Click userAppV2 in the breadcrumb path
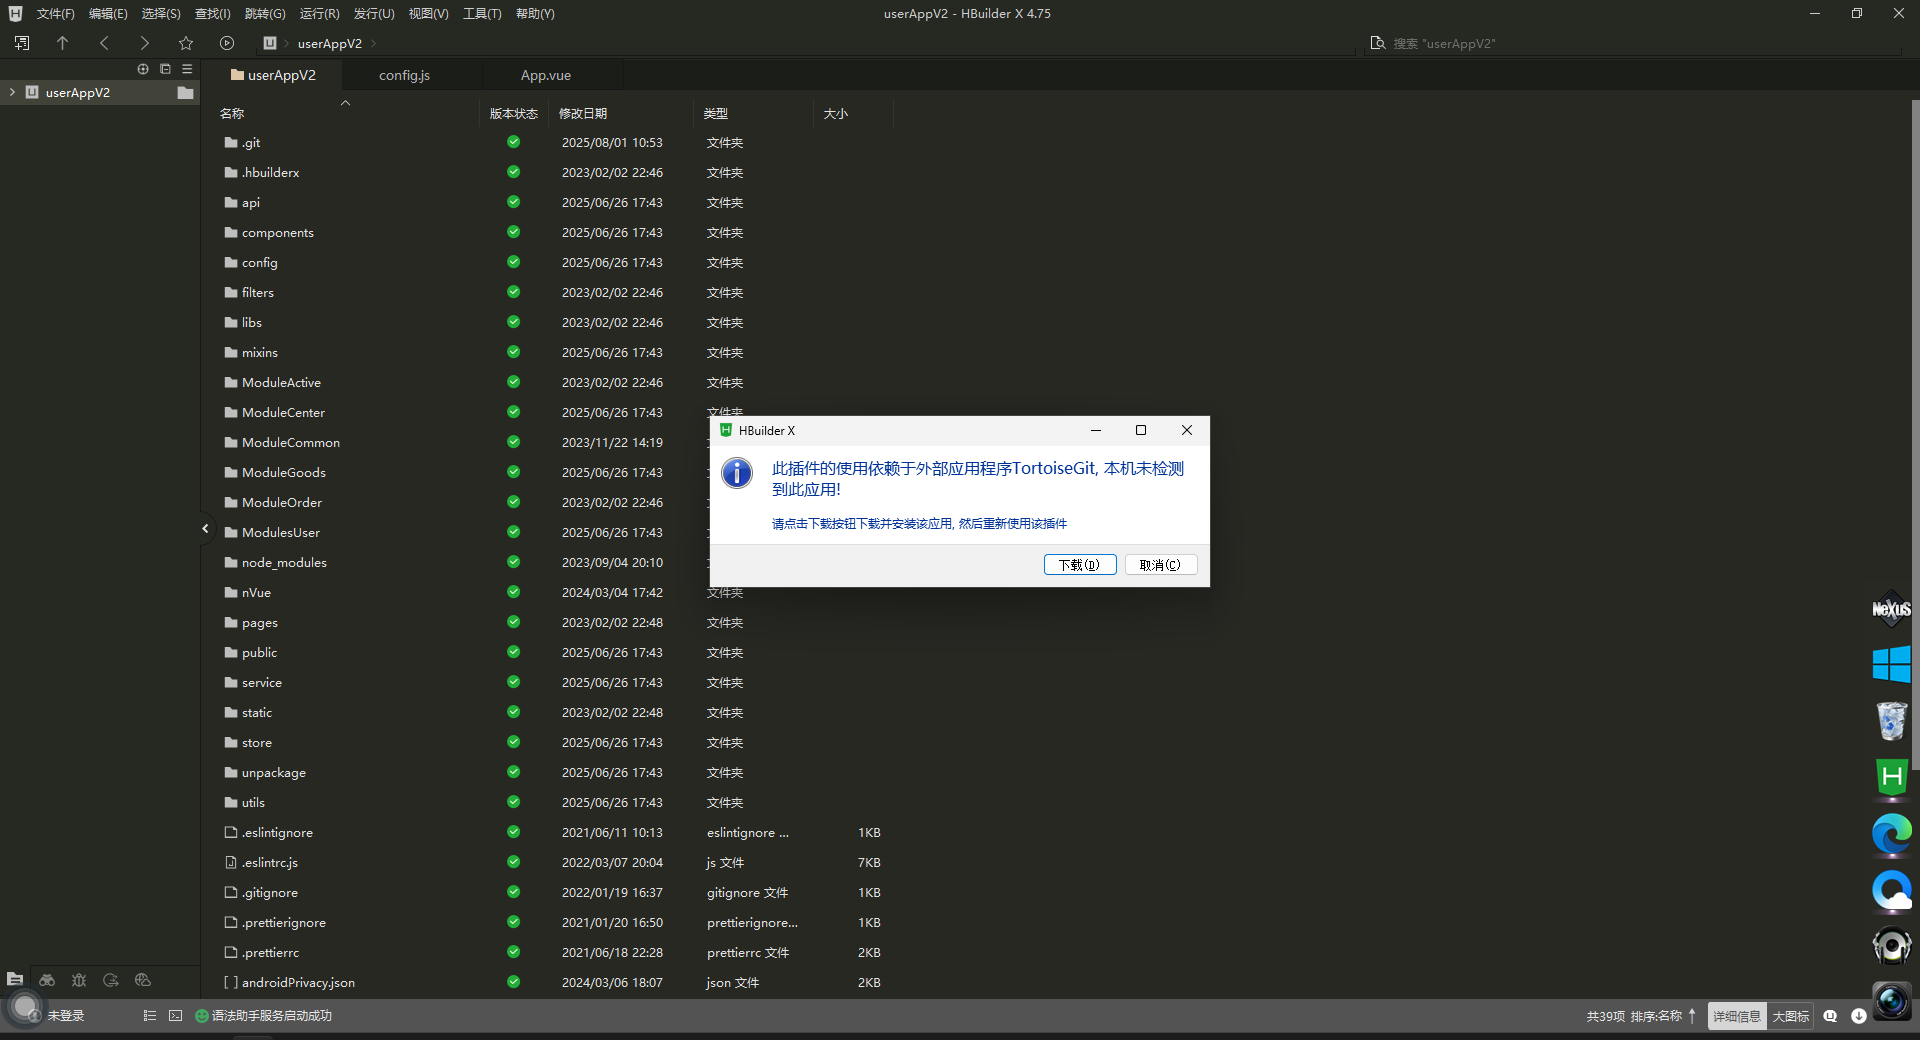The width and height of the screenshot is (1920, 1040). pos(330,43)
